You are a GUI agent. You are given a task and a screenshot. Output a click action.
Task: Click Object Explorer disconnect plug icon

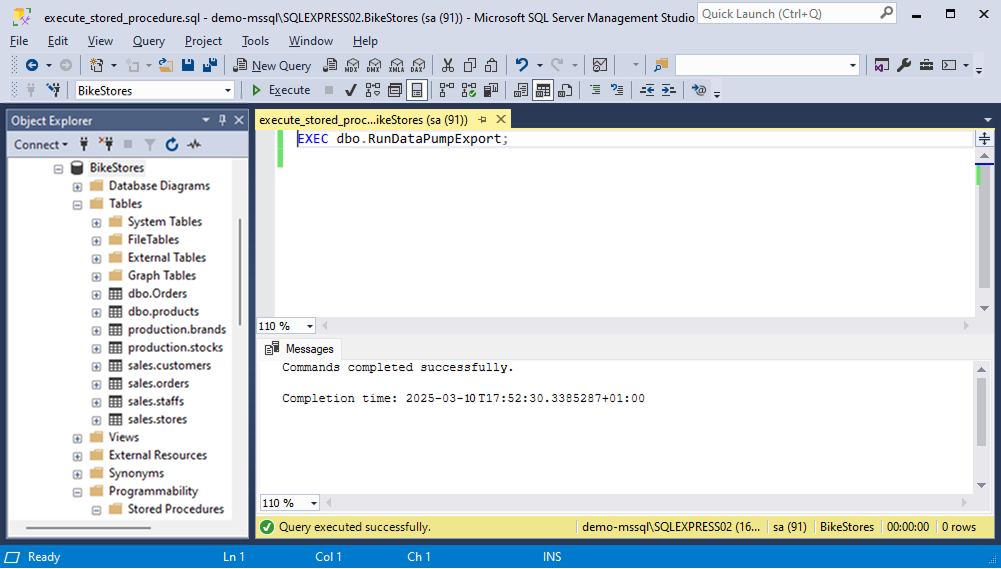106,145
